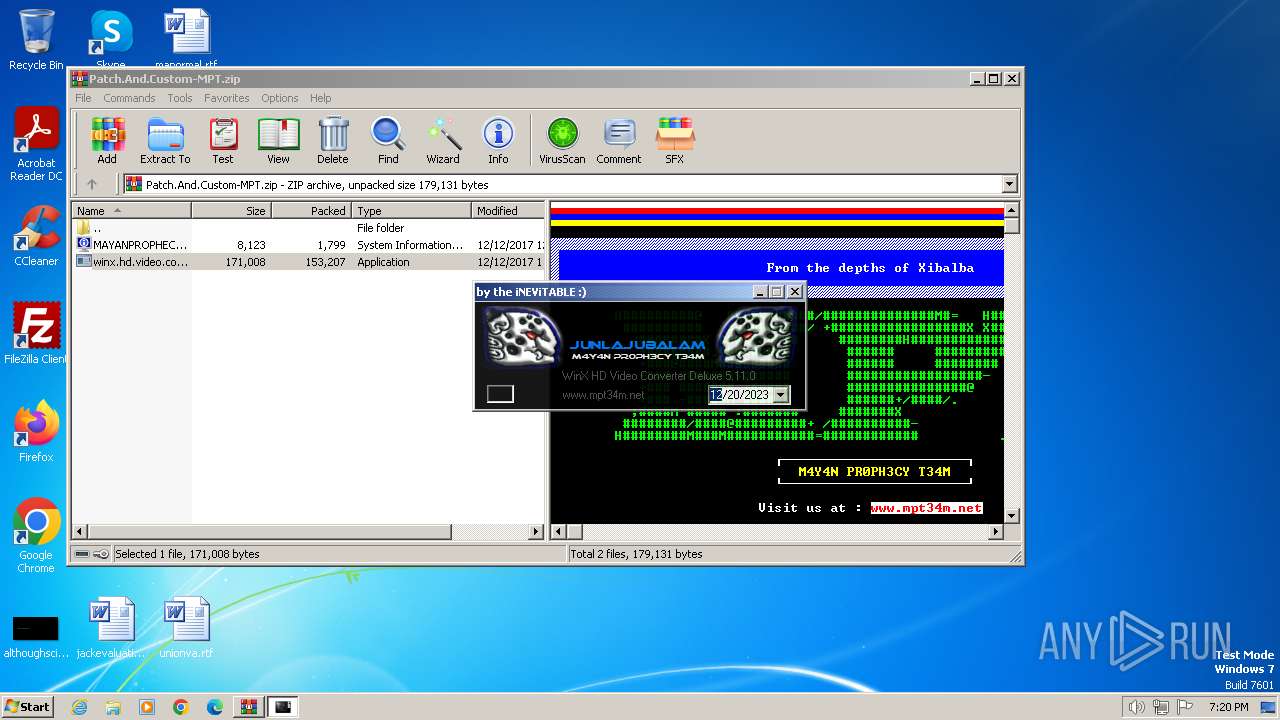
Task: Open the Options menu
Action: 280,98
